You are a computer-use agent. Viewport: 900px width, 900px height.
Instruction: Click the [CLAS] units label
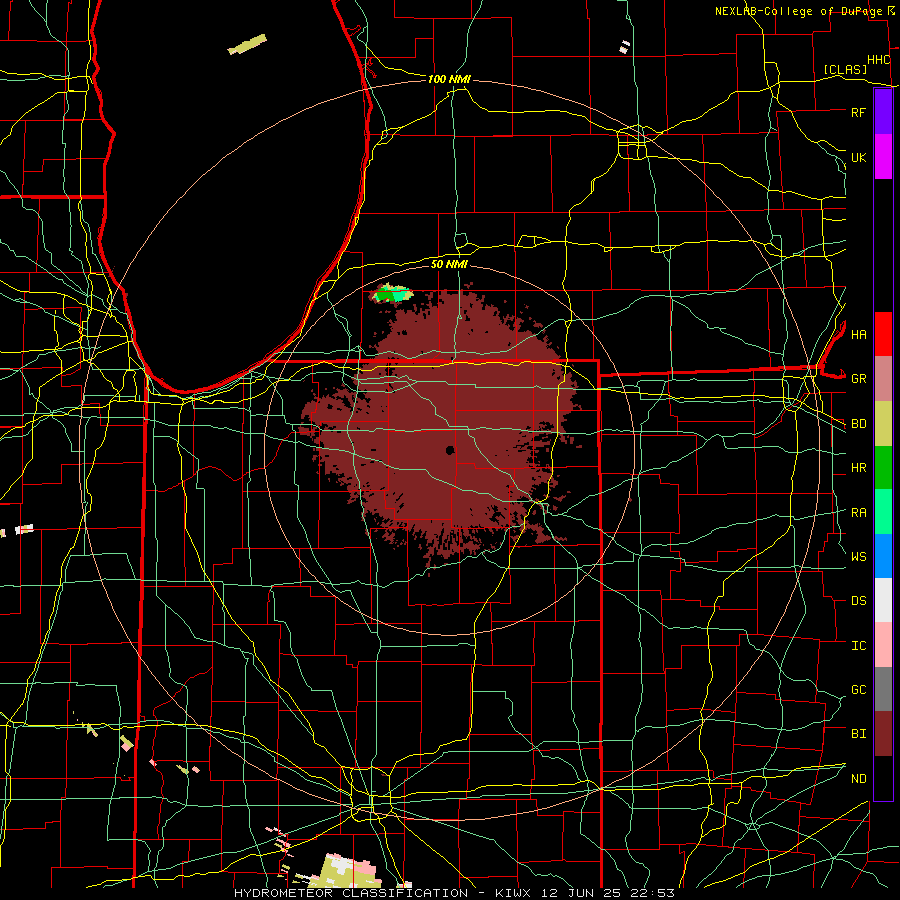(845, 69)
